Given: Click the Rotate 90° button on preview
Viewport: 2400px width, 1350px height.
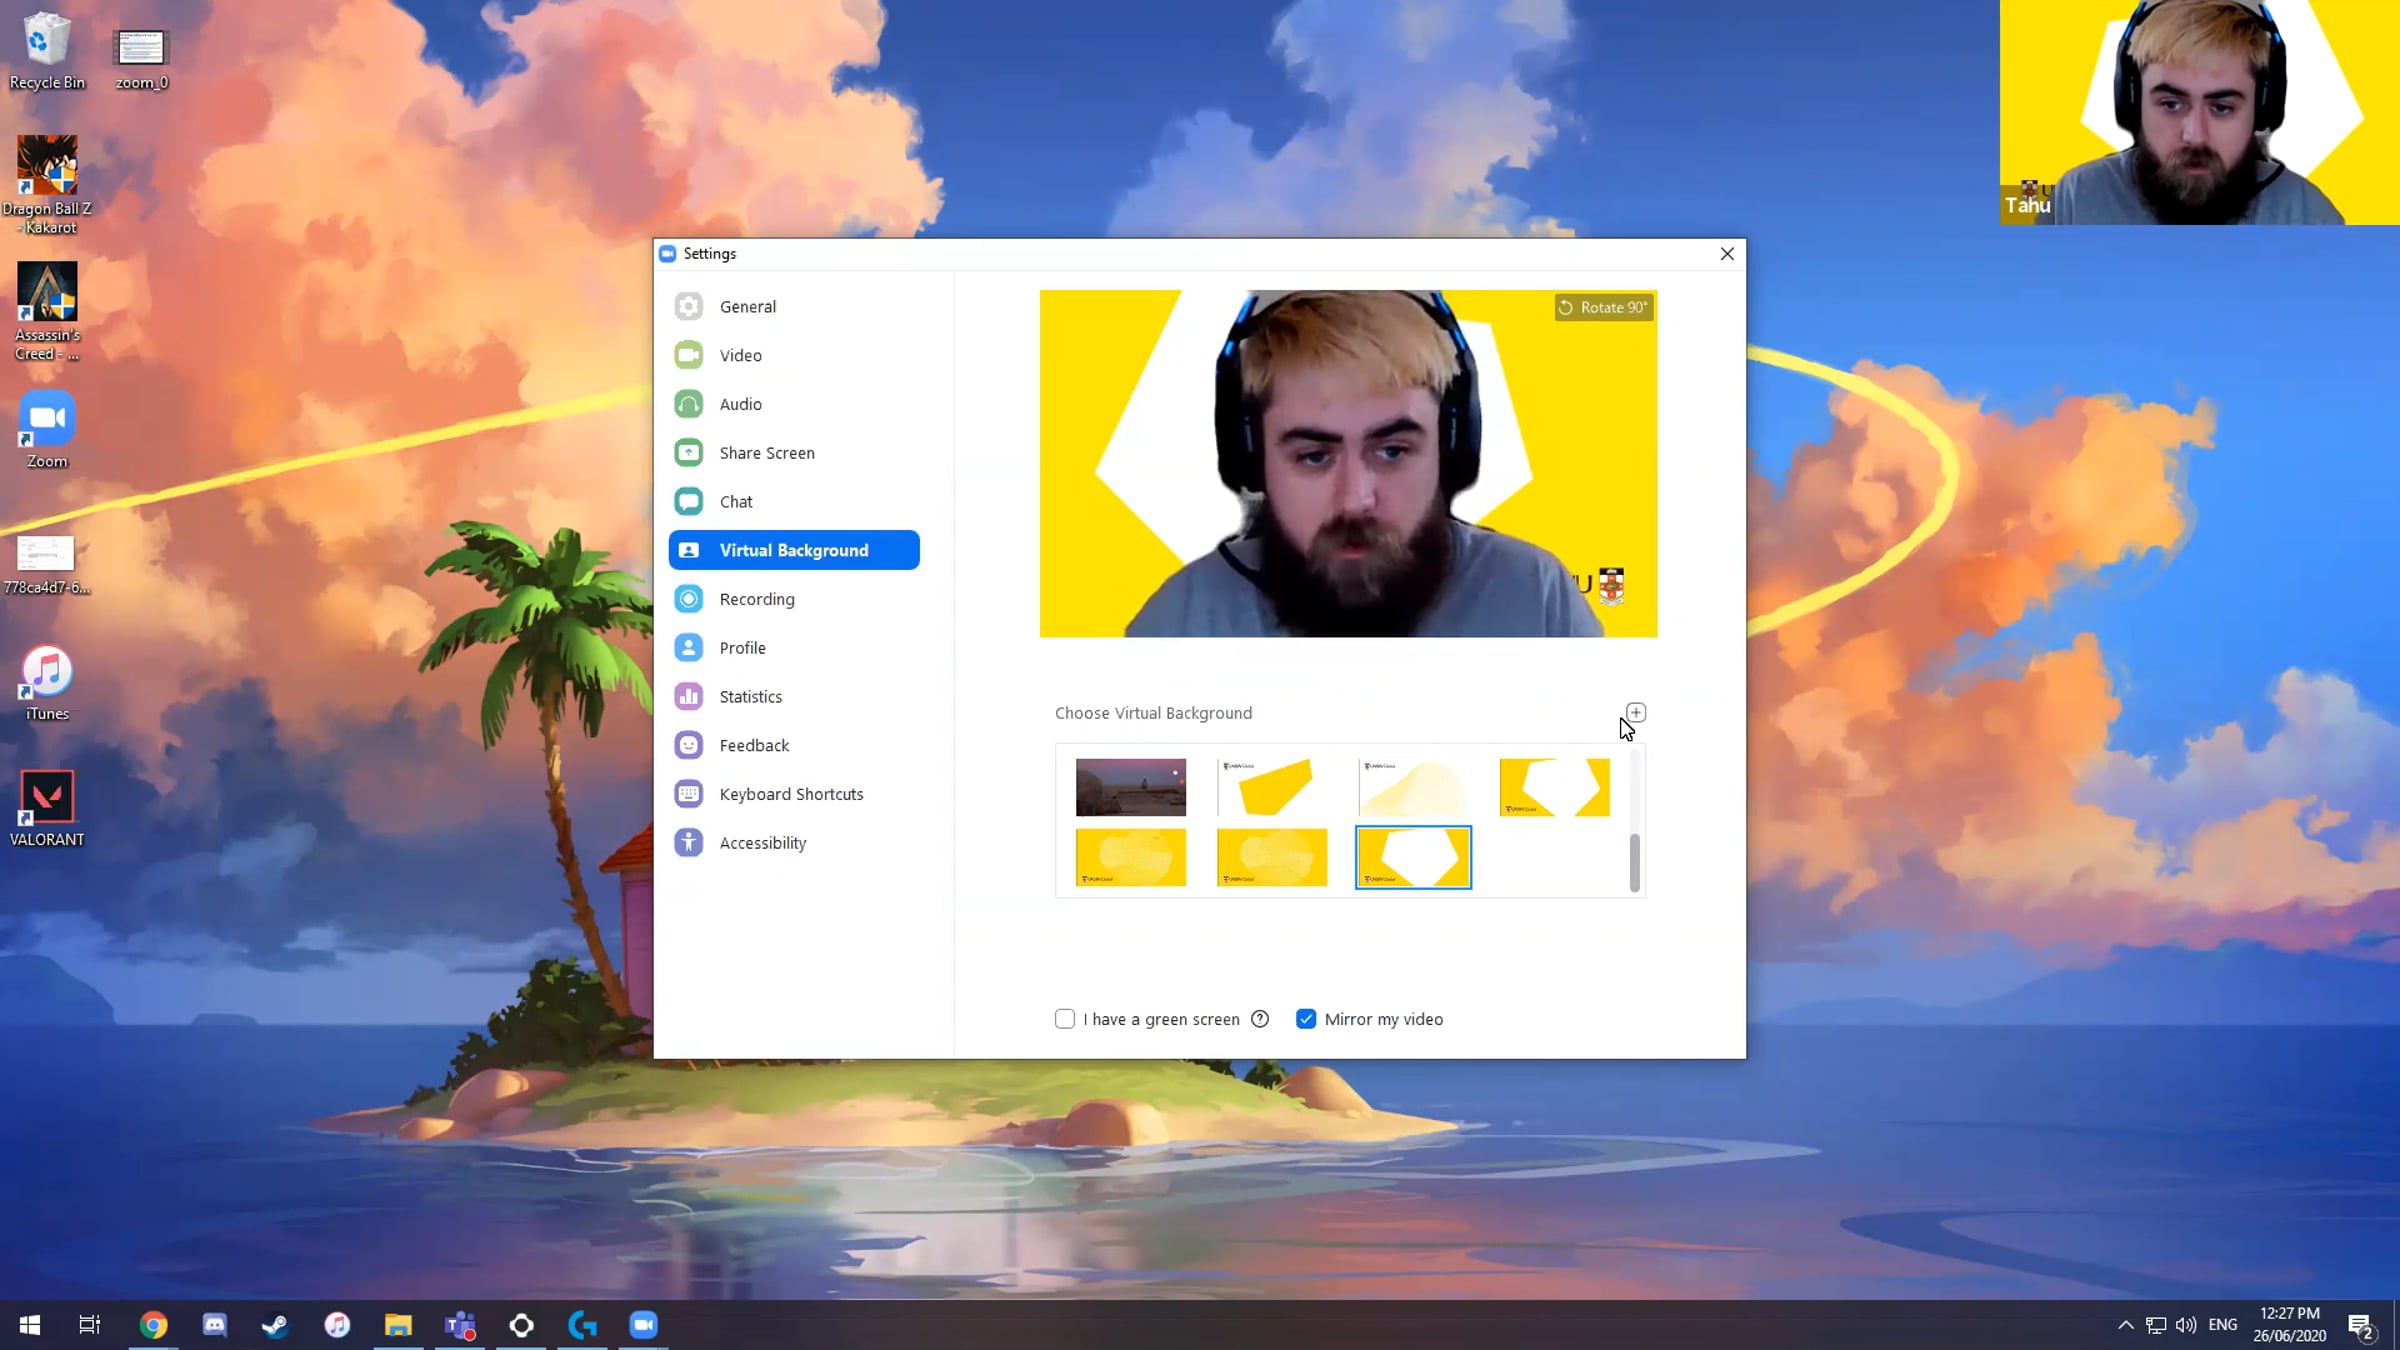Looking at the screenshot, I should click(x=1603, y=307).
